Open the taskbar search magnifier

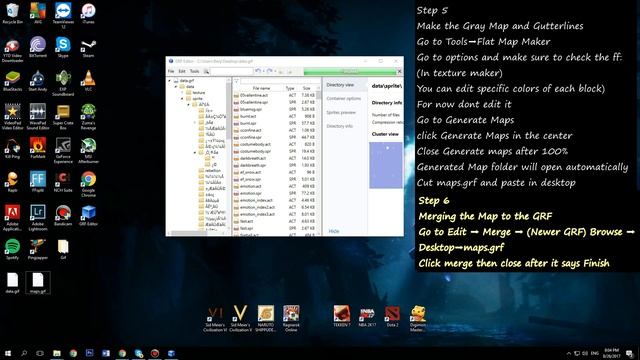pyautogui.click(x=24, y=353)
